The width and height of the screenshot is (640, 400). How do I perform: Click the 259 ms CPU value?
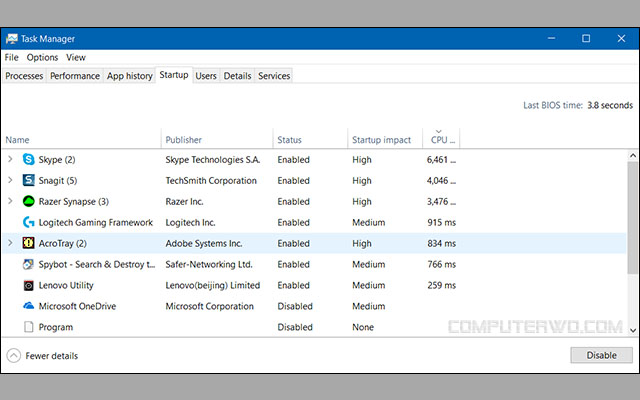pos(442,285)
